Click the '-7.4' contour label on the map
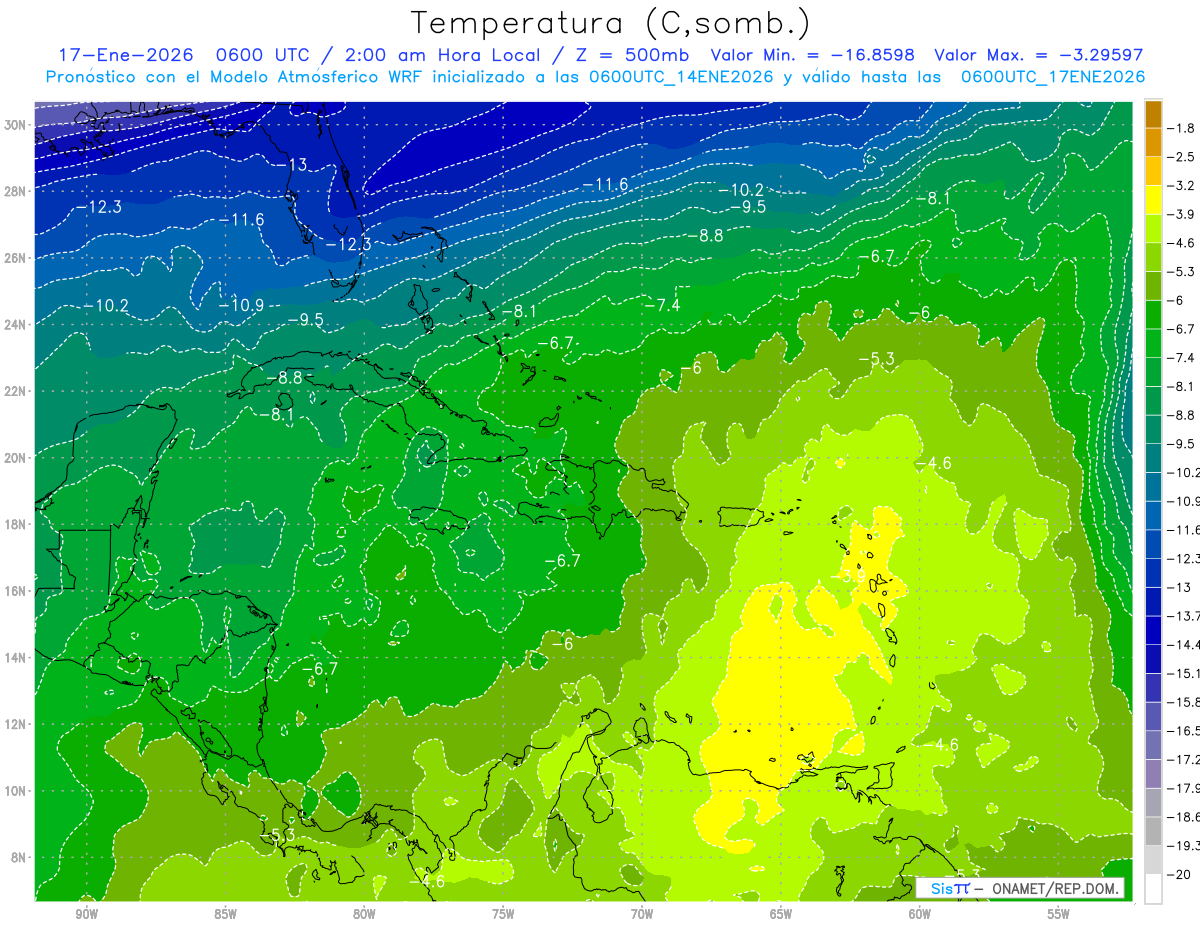1200x927 pixels. tap(661, 305)
